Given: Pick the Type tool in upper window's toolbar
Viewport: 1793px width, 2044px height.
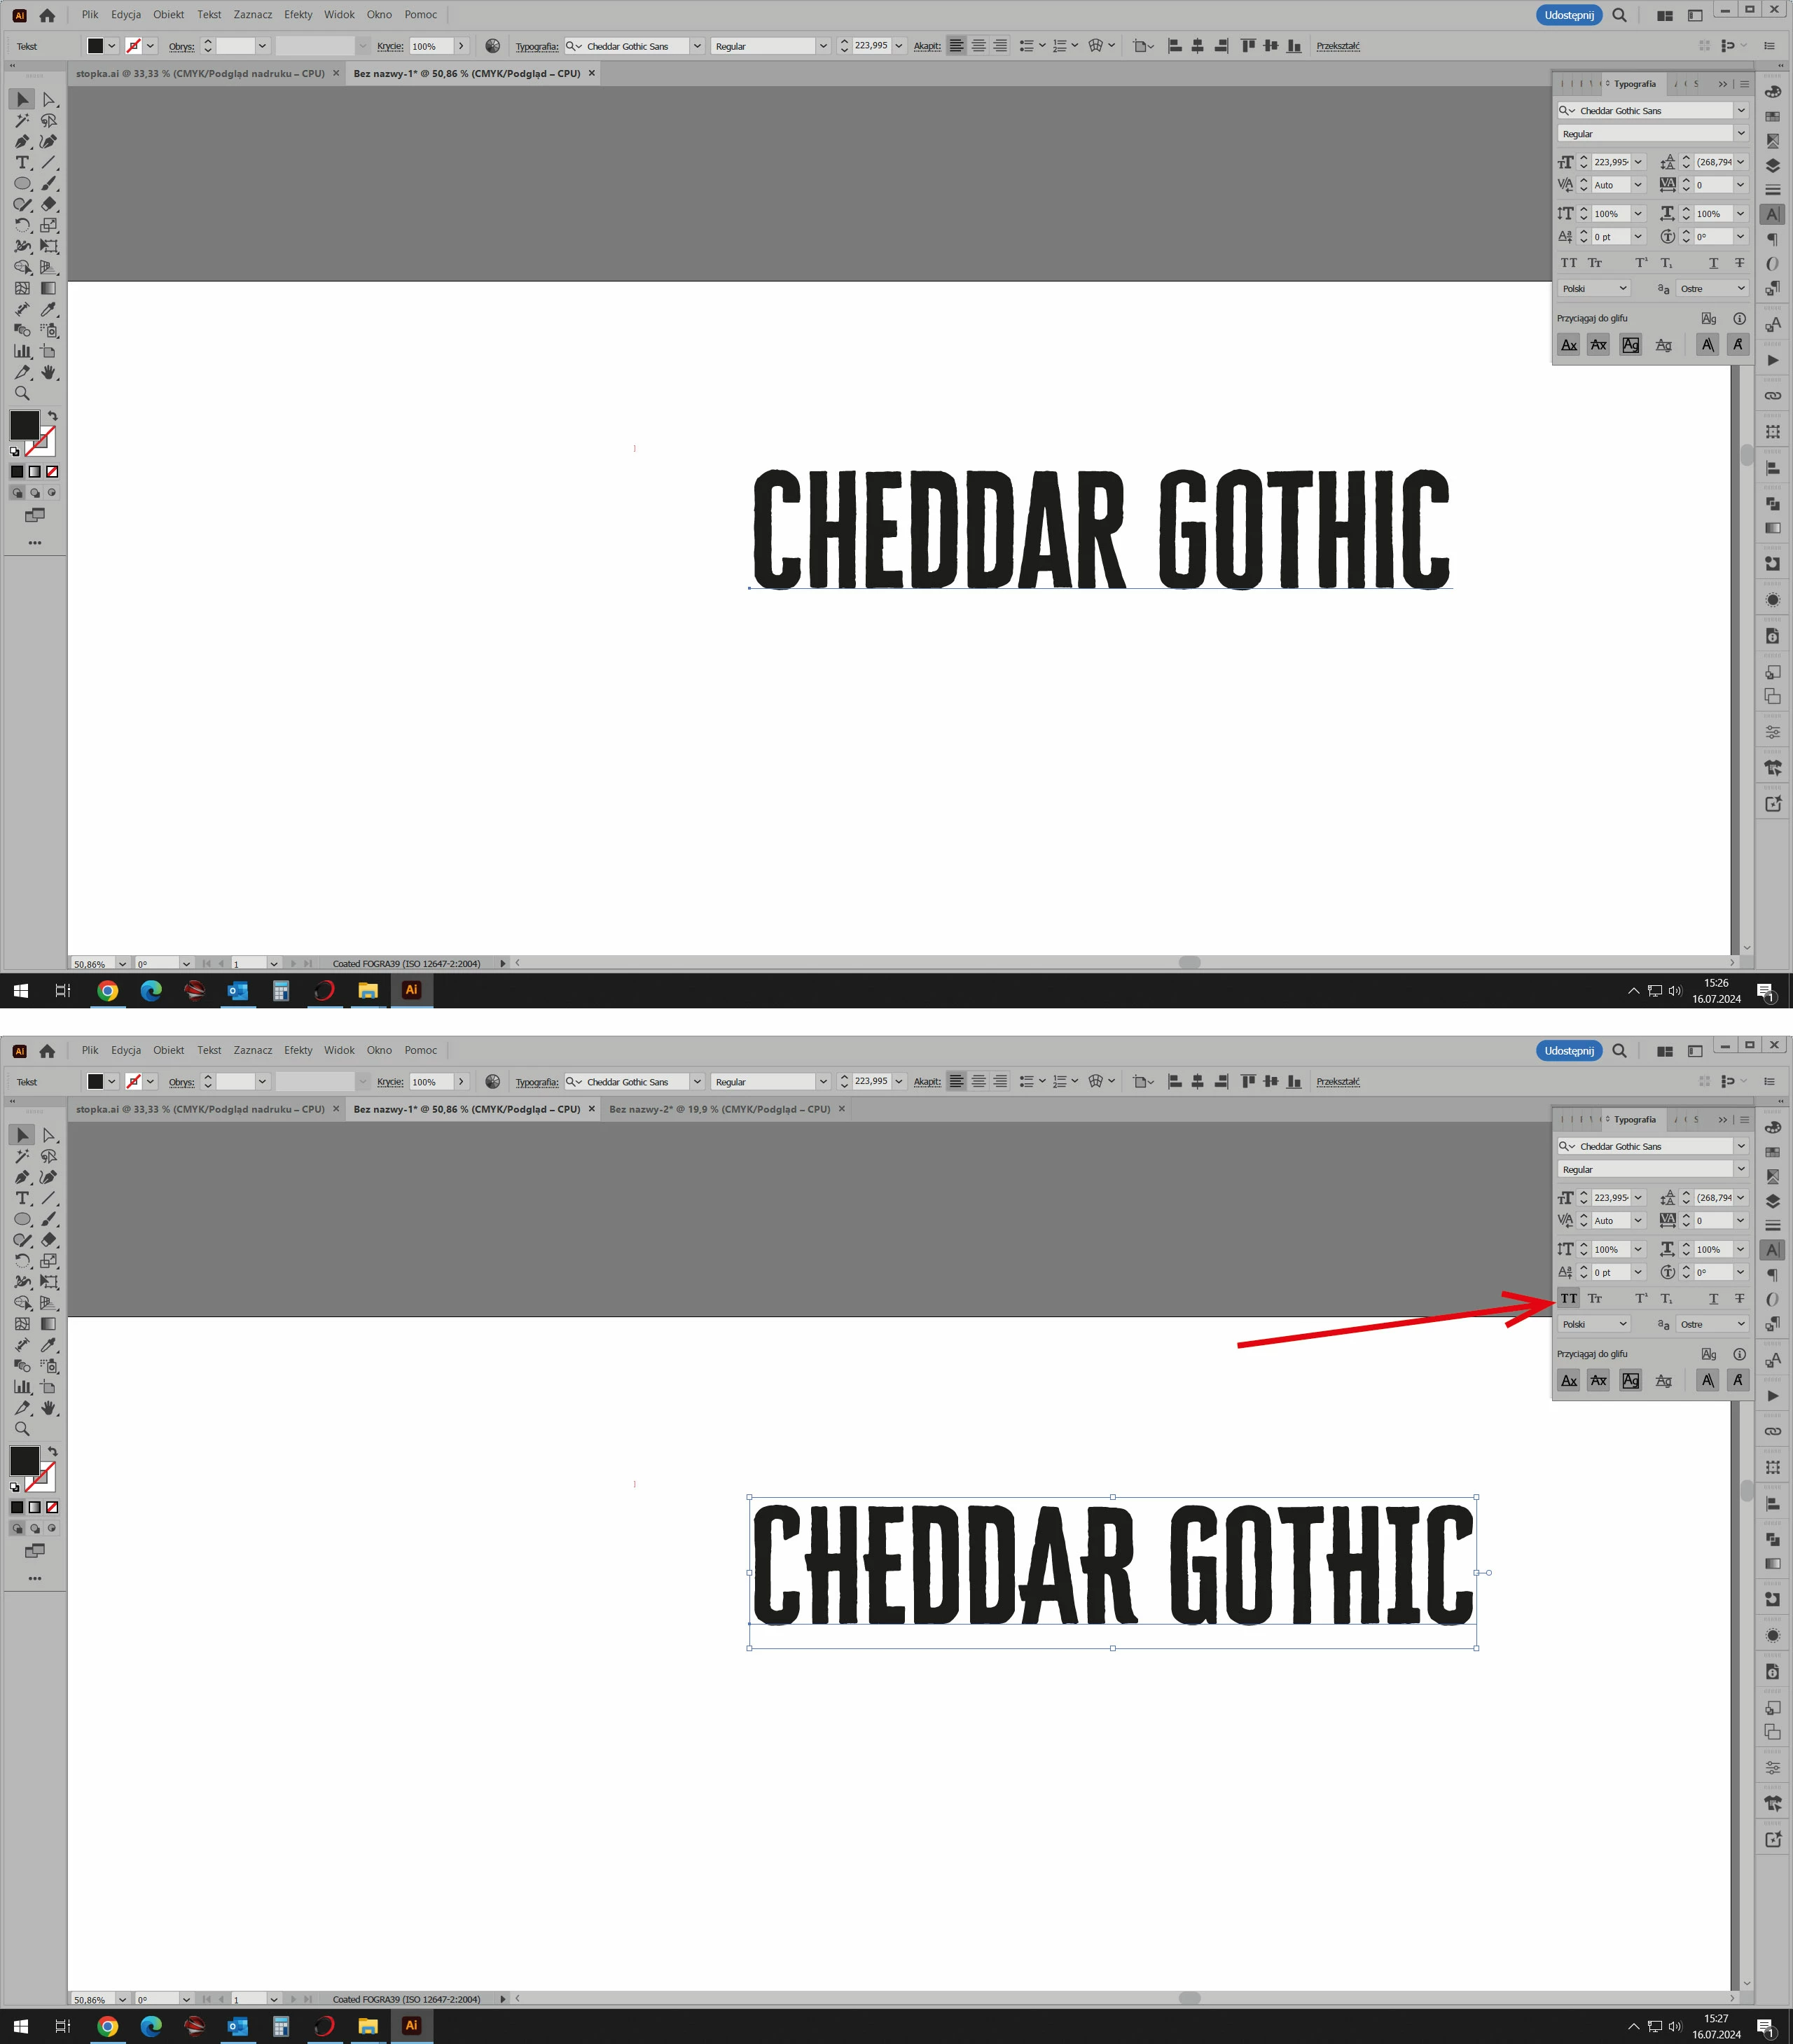Looking at the screenshot, I should coord(22,162).
